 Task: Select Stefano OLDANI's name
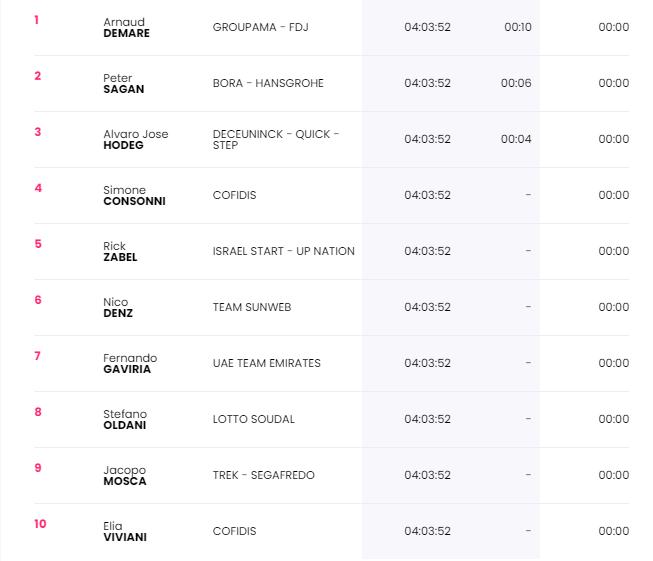pyautogui.click(x=125, y=419)
